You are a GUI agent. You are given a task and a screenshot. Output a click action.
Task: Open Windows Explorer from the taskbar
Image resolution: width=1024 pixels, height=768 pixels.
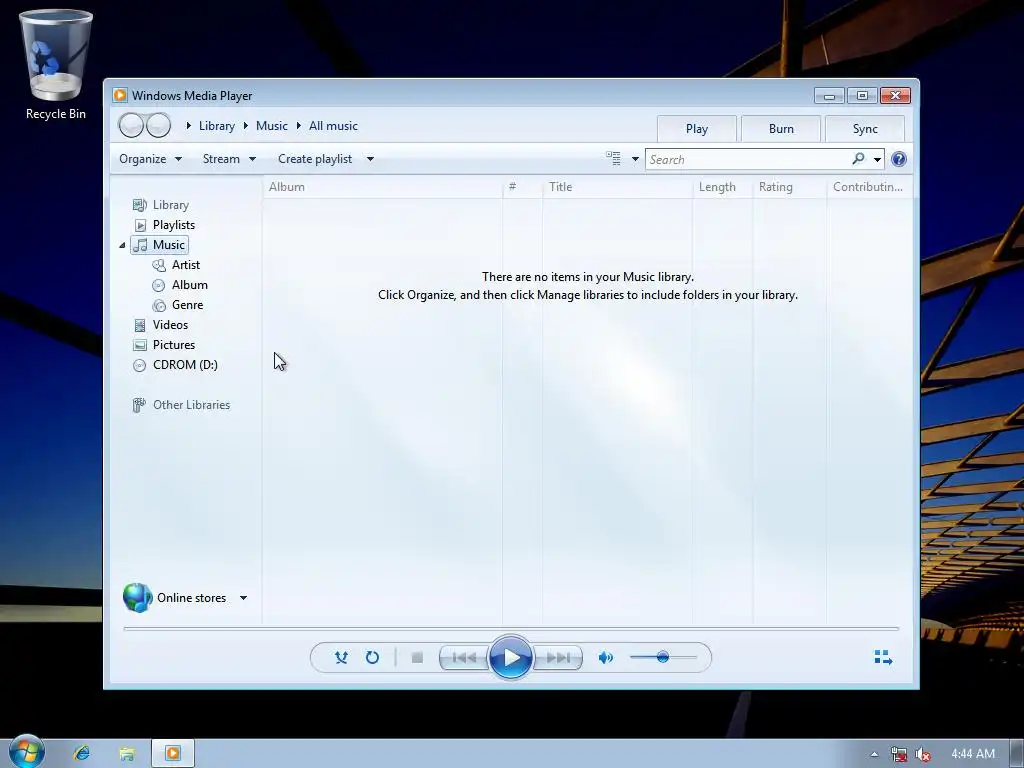[x=127, y=754]
